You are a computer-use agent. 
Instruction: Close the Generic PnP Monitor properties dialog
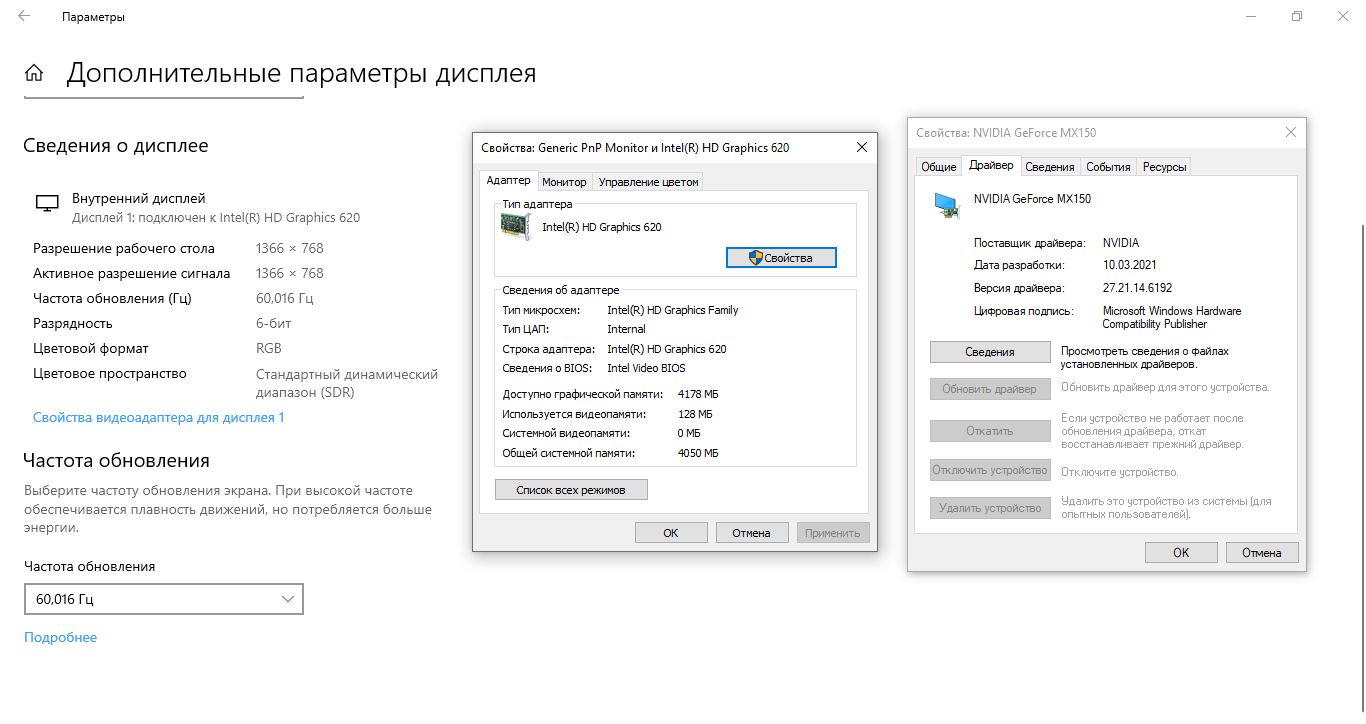862,147
